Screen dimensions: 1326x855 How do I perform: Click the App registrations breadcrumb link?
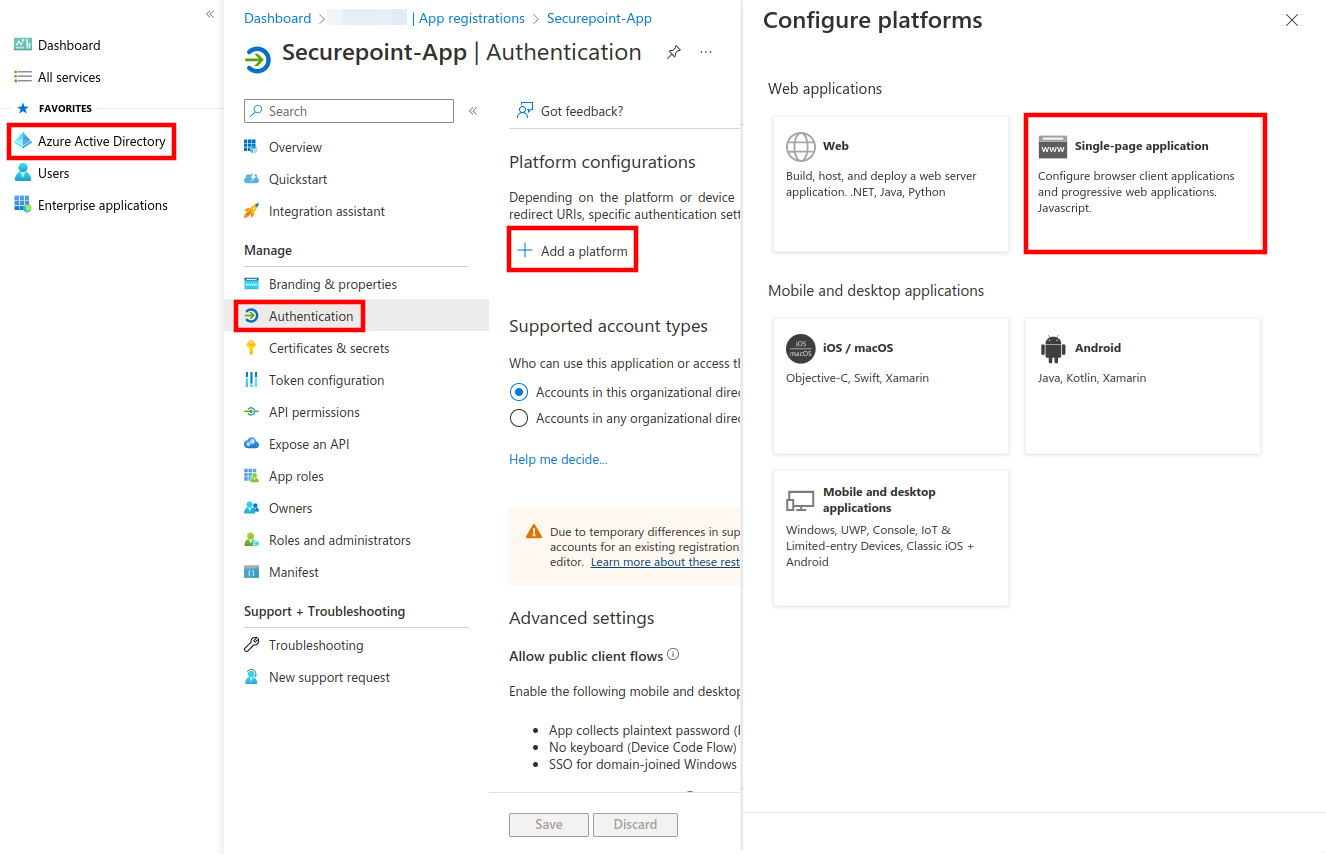pyautogui.click(x=472, y=18)
